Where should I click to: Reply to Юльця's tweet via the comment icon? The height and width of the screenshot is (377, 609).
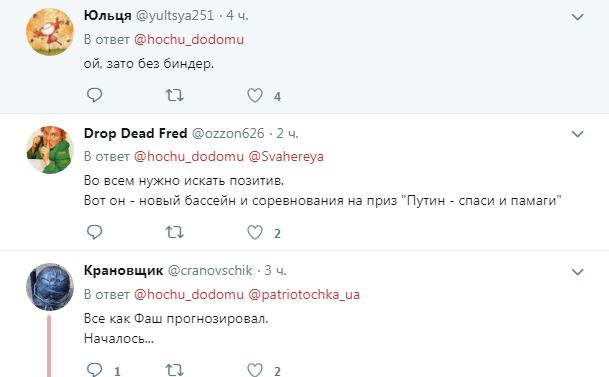pyautogui.click(x=94, y=95)
